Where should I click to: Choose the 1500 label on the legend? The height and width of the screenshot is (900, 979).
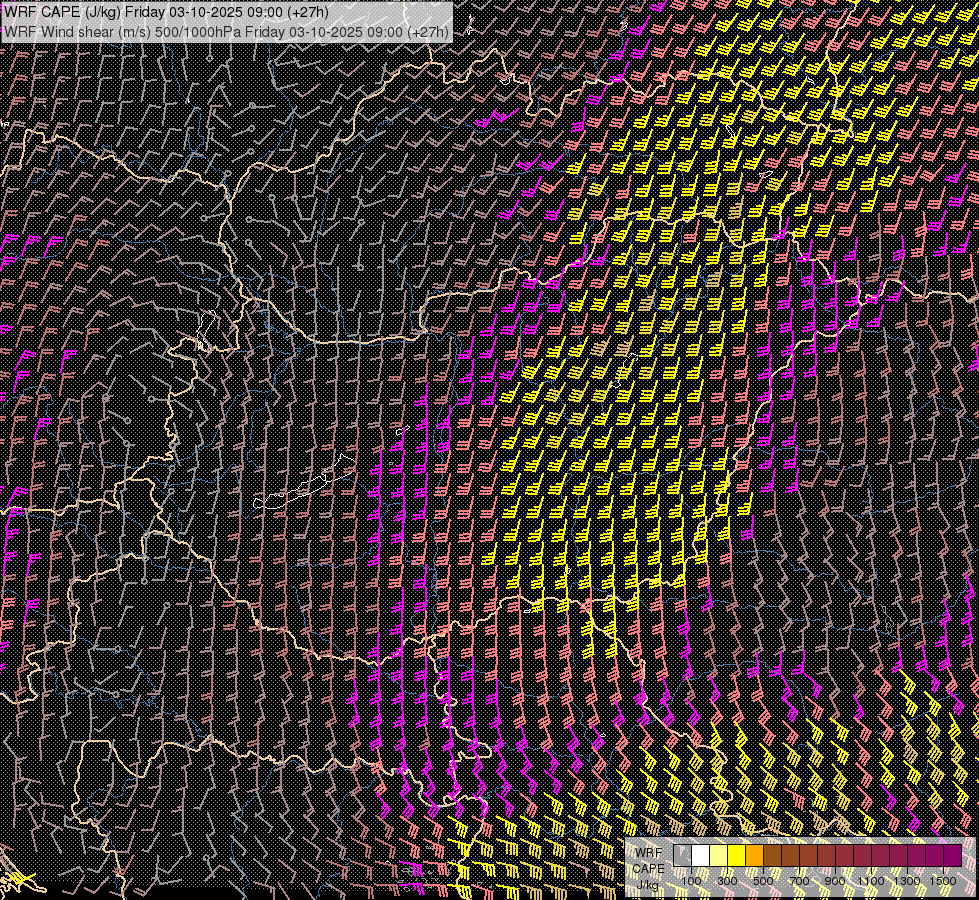(943, 880)
